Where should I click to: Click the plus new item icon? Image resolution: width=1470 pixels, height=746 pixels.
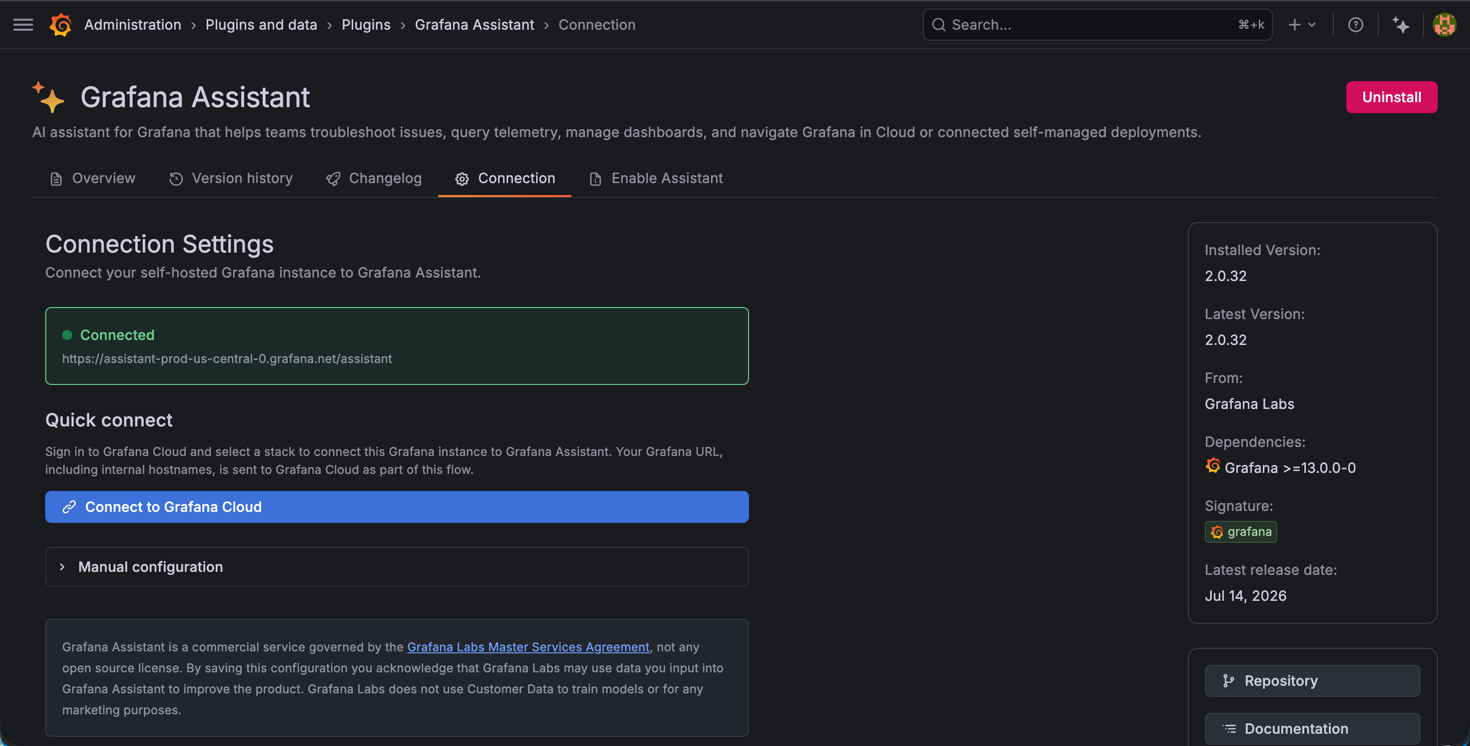click(1295, 25)
